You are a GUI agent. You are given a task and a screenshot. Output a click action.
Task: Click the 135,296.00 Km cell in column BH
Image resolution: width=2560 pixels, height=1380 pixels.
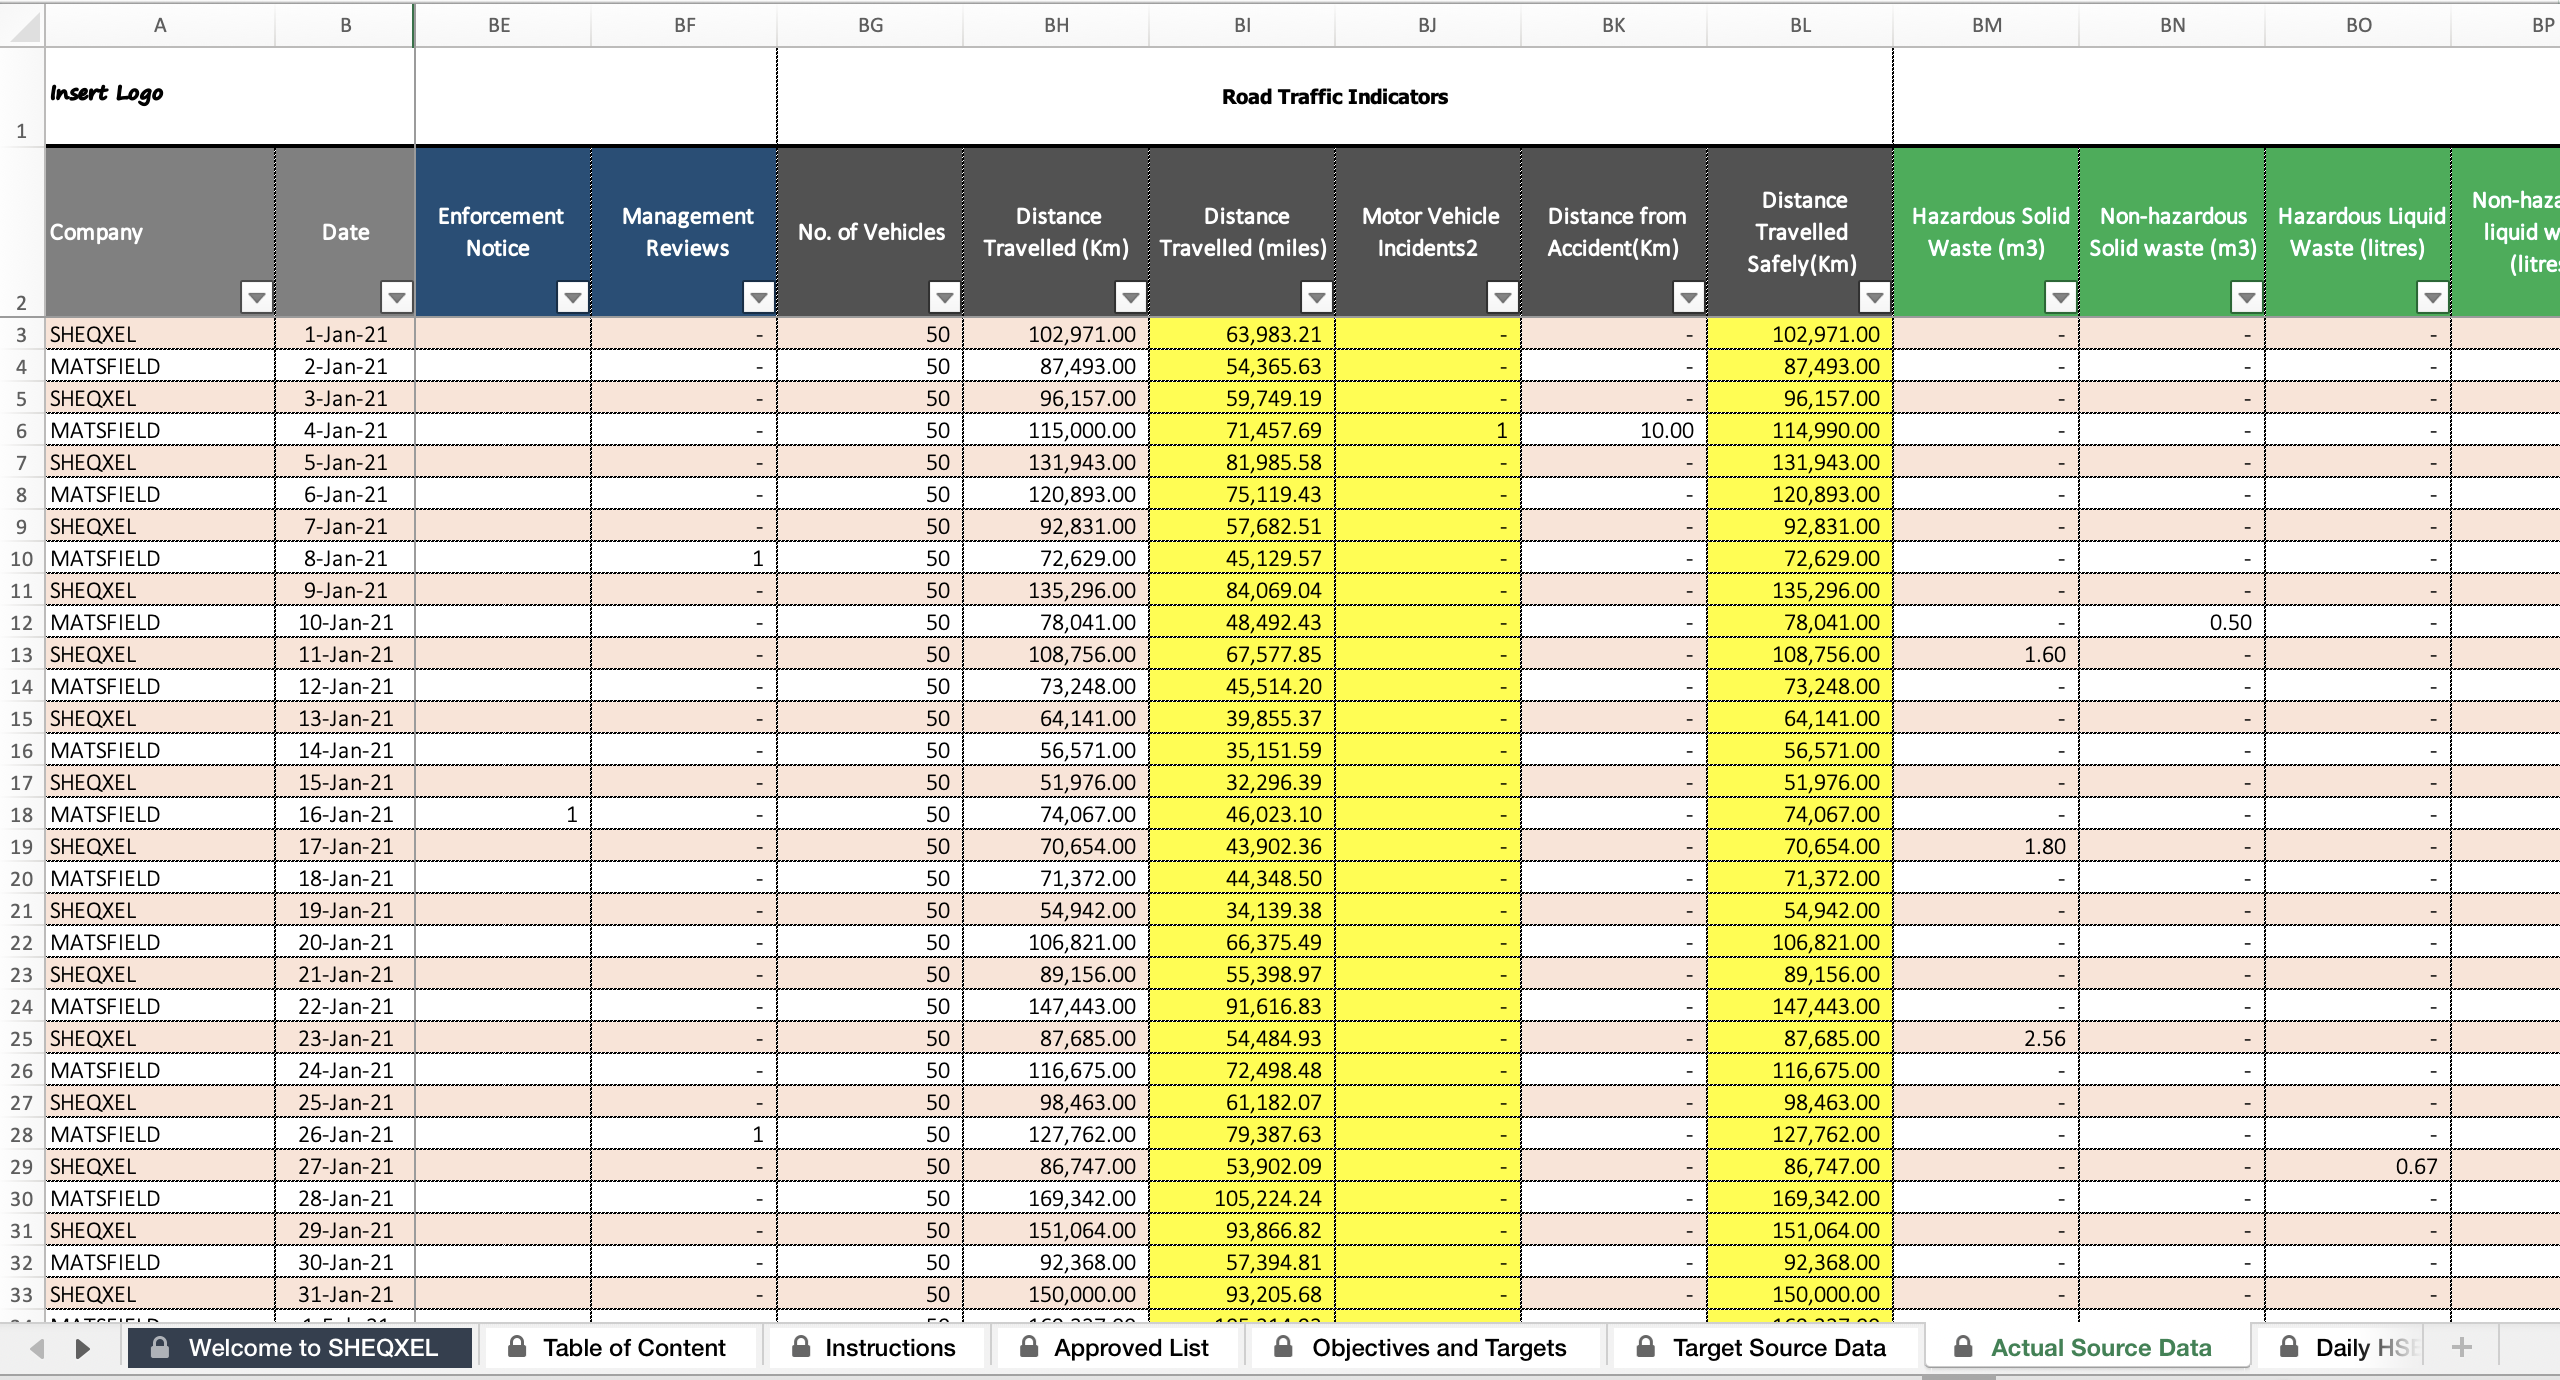click(1057, 590)
